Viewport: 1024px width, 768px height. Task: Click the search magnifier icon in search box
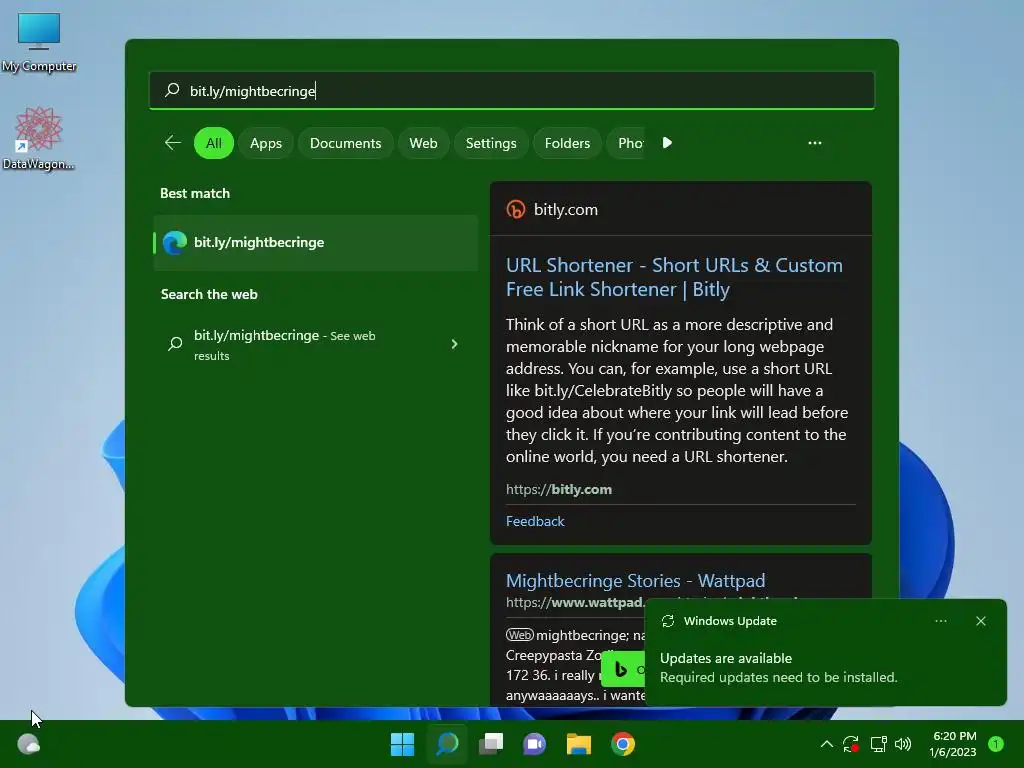(x=172, y=90)
